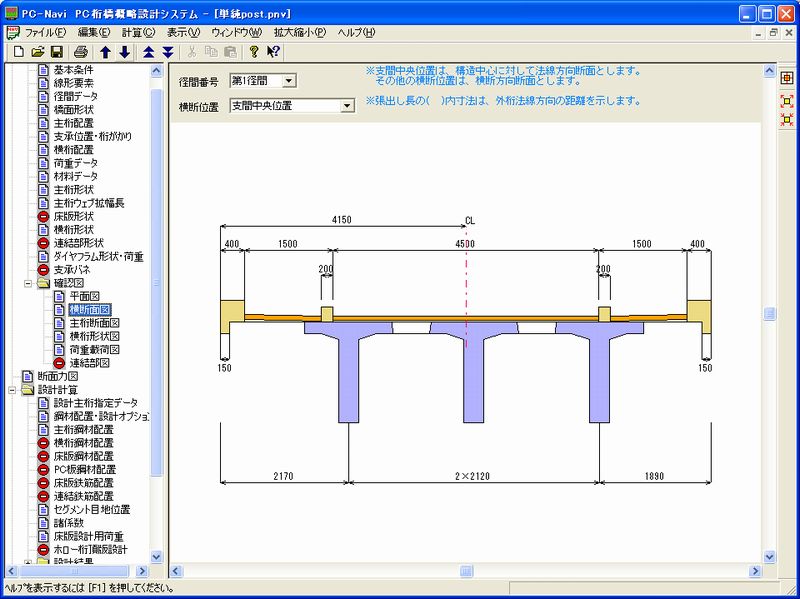Click the double down arrow toolbar icon

167,51
